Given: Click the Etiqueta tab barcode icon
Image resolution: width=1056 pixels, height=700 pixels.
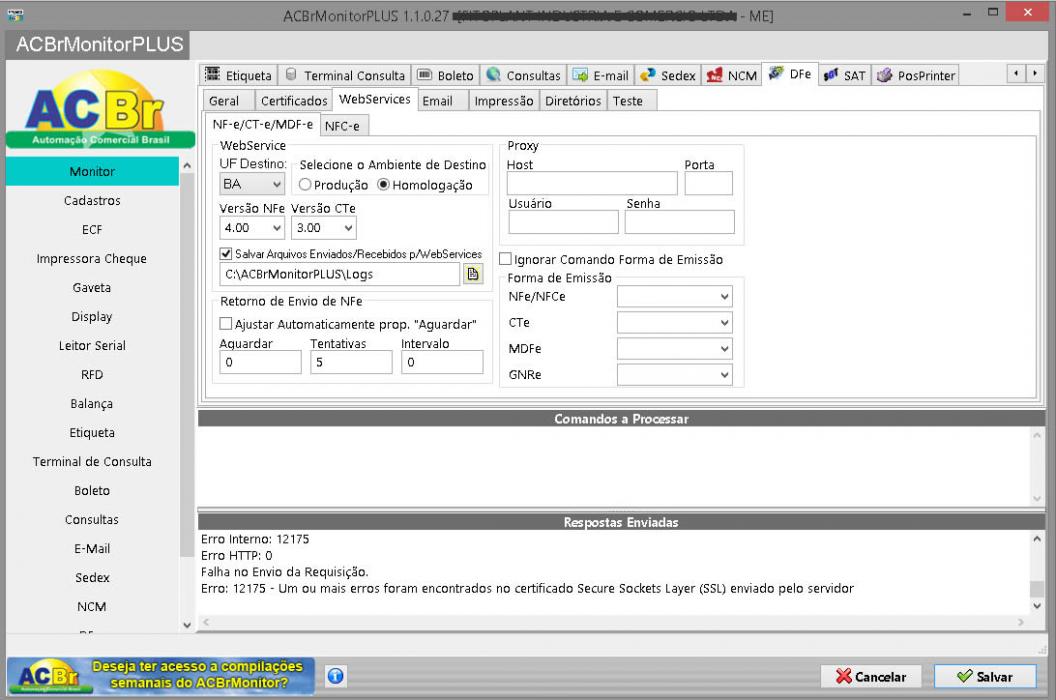Looking at the screenshot, I should pos(212,74).
